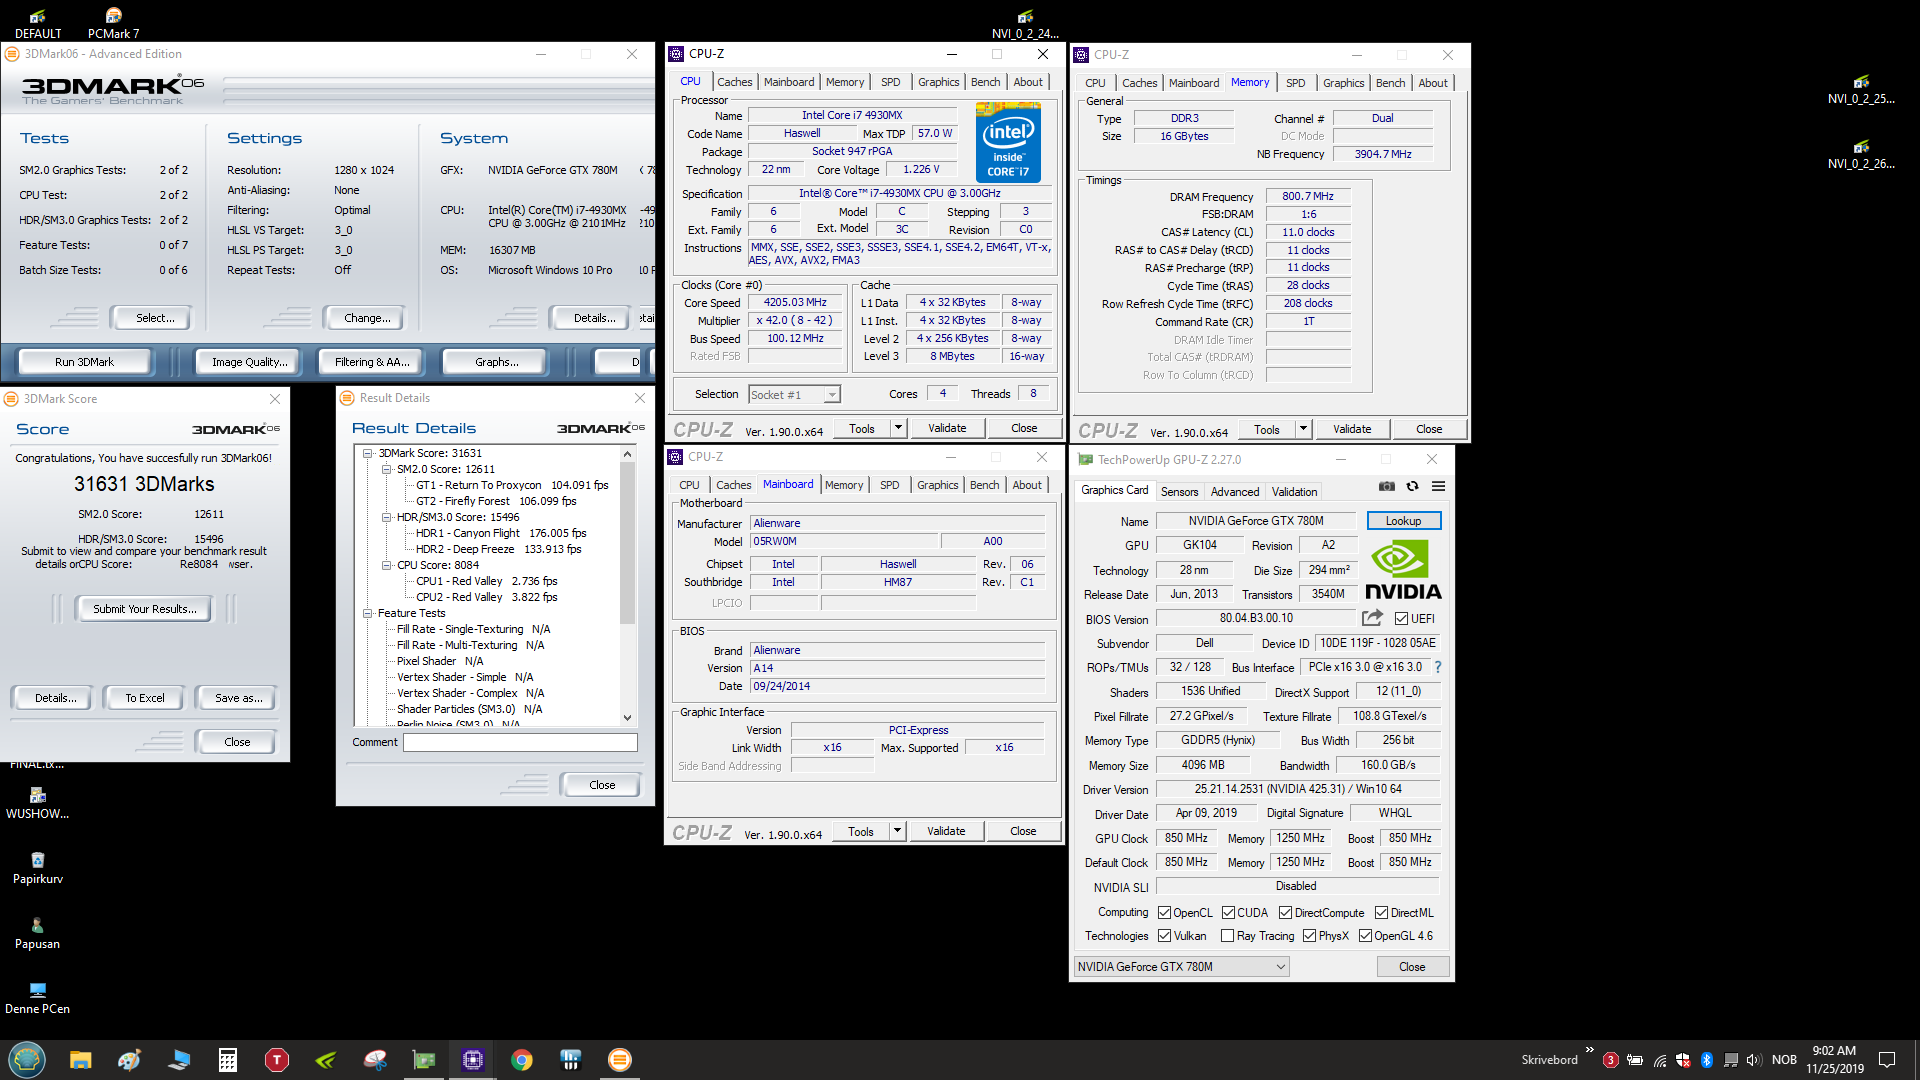The image size is (1920, 1080).
Task: Toggle the UEFI checkbox in GPU-Z
Action: tap(1401, 619)
